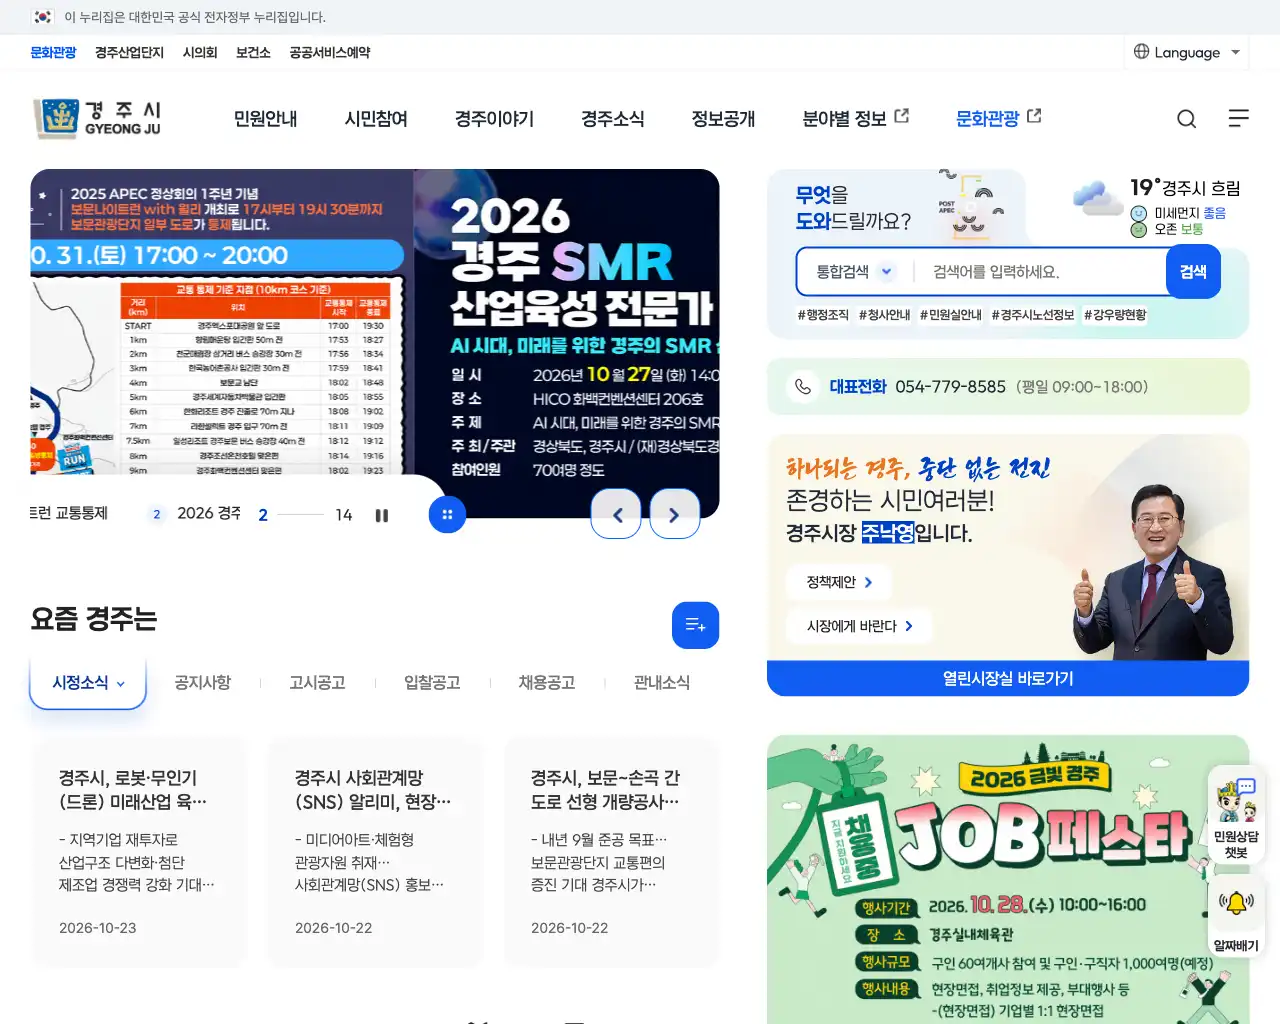The width and height of the screenshot is (1280, 1024).
Task: Switch to the 채용공고 tab
Action: 547,683
